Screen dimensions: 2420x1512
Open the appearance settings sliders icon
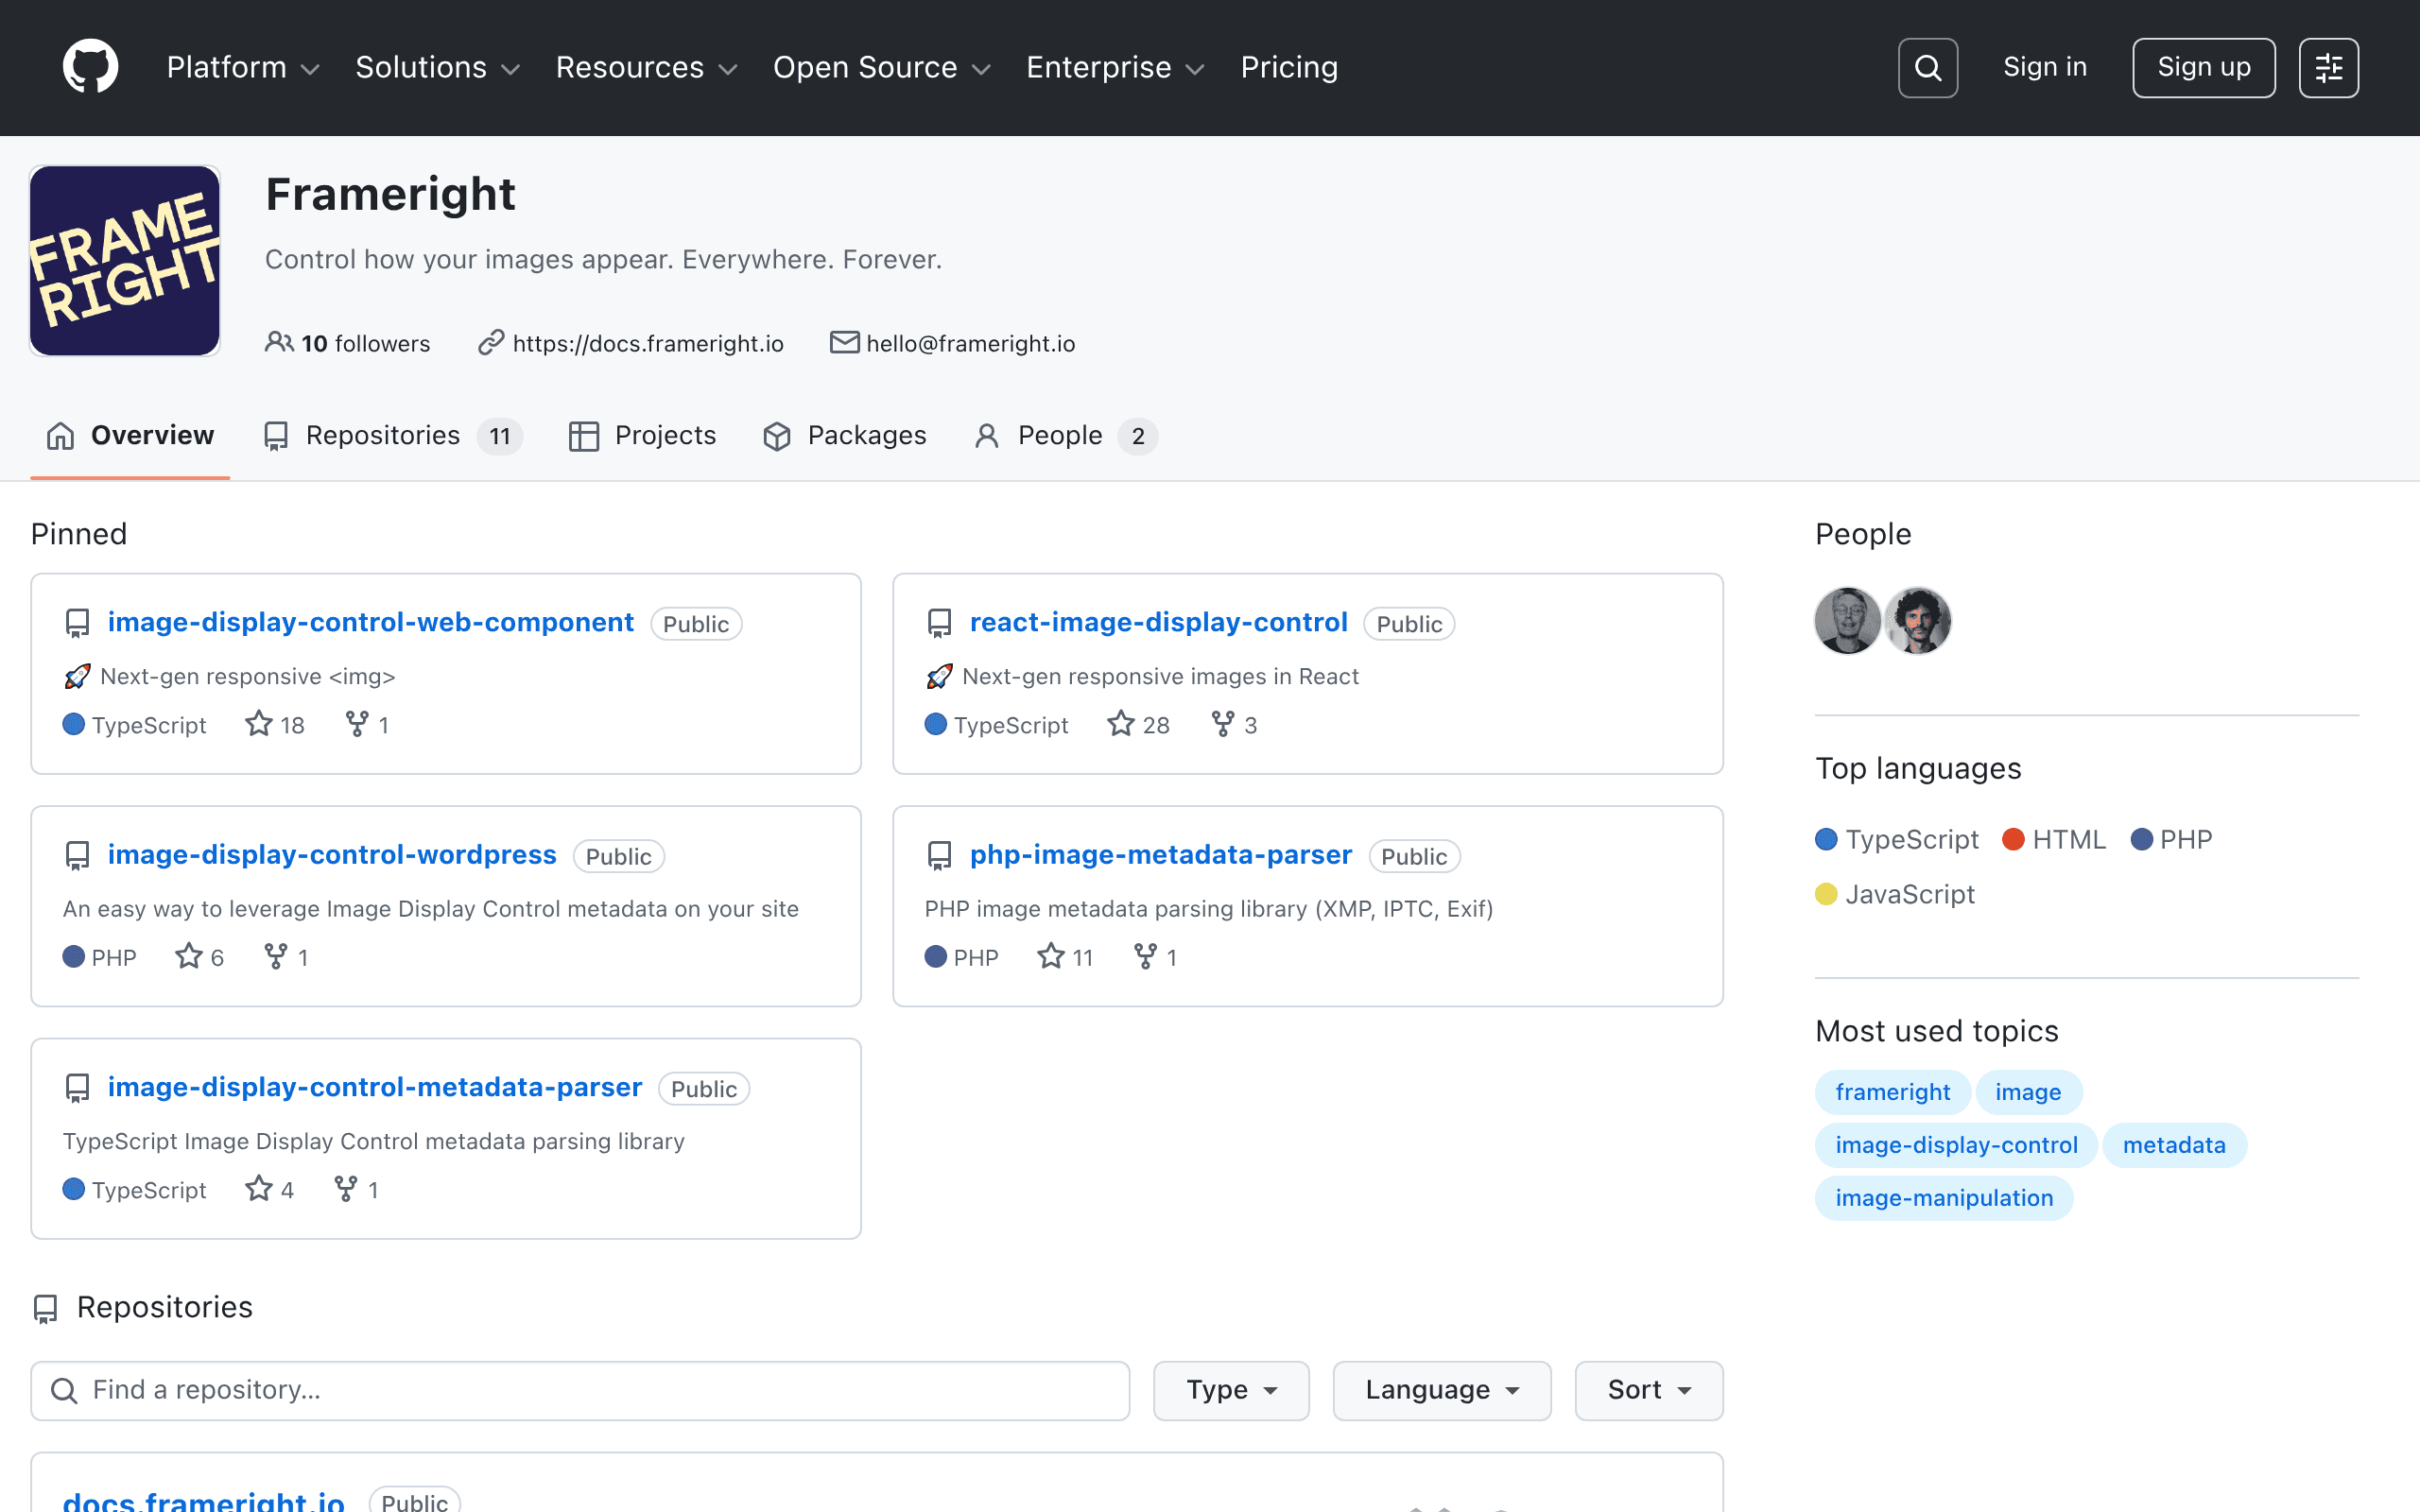pos(2328,68)
